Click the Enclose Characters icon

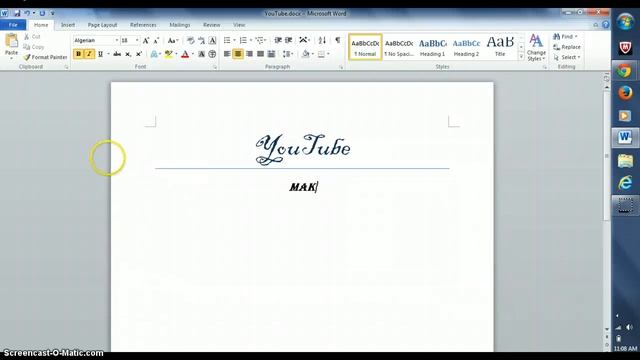(212, 54)
